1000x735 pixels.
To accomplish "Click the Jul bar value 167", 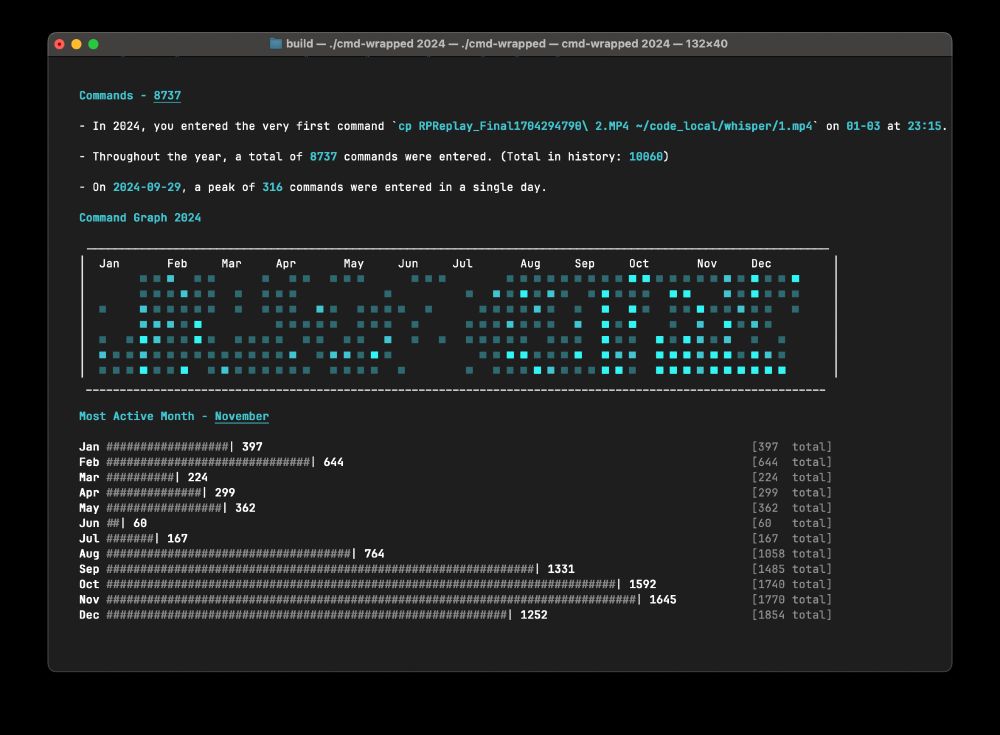I will [x=177, y=538].
